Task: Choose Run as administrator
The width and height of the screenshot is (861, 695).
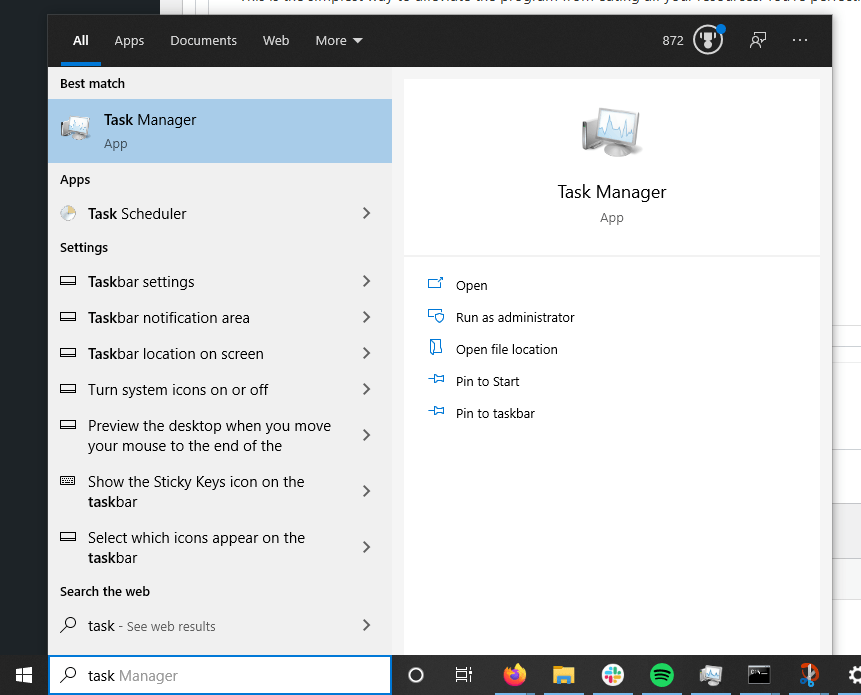Action: tap(515, 317)
